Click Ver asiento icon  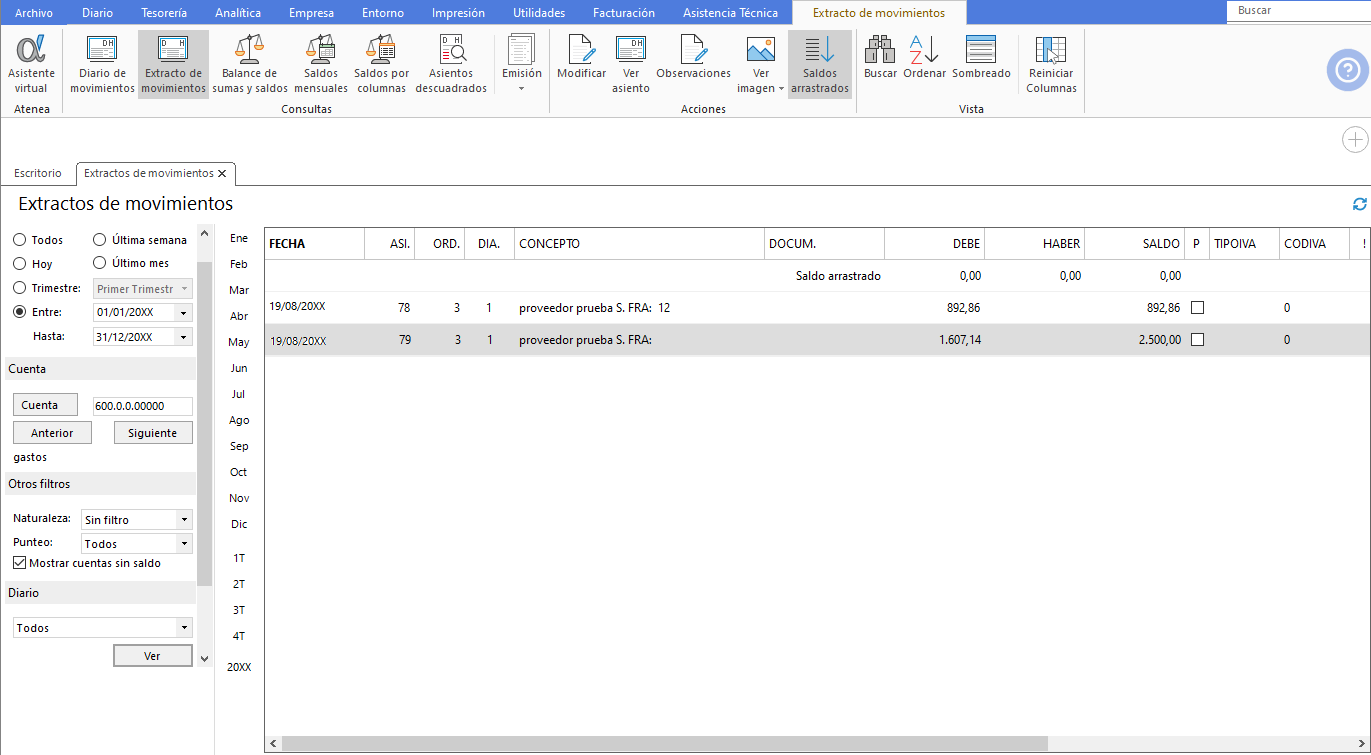631,64
